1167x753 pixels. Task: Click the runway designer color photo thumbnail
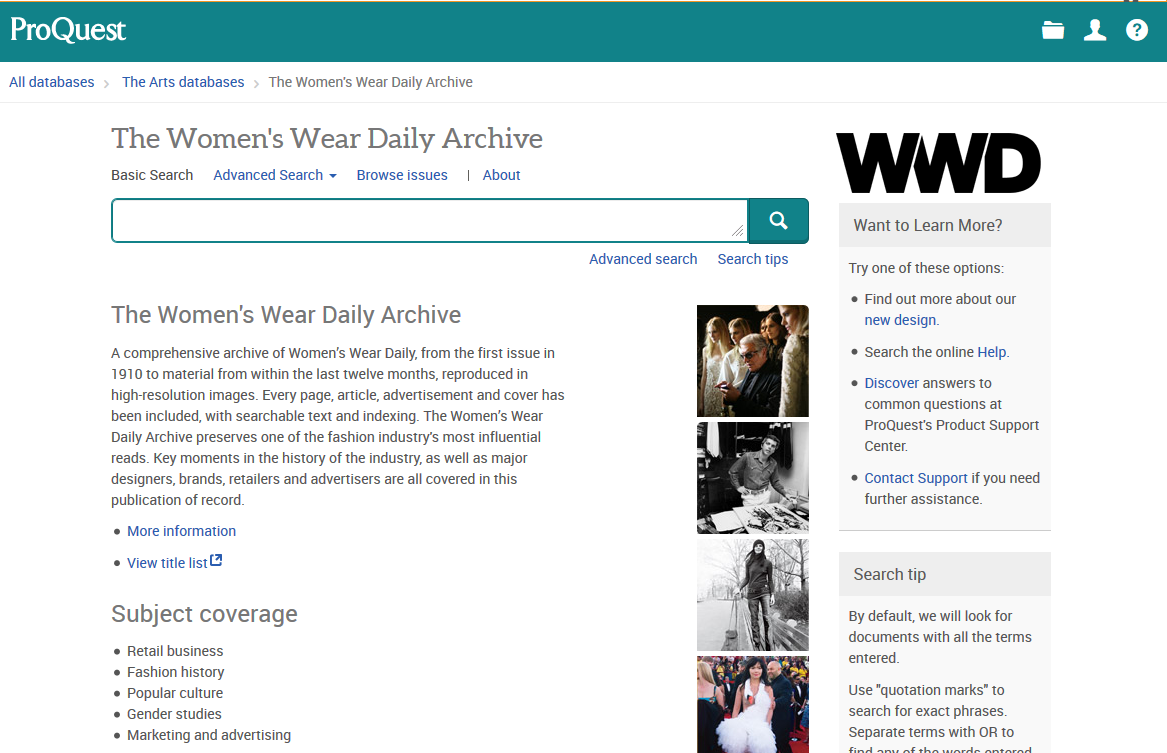pyautogui.click(x=752, y=361)
